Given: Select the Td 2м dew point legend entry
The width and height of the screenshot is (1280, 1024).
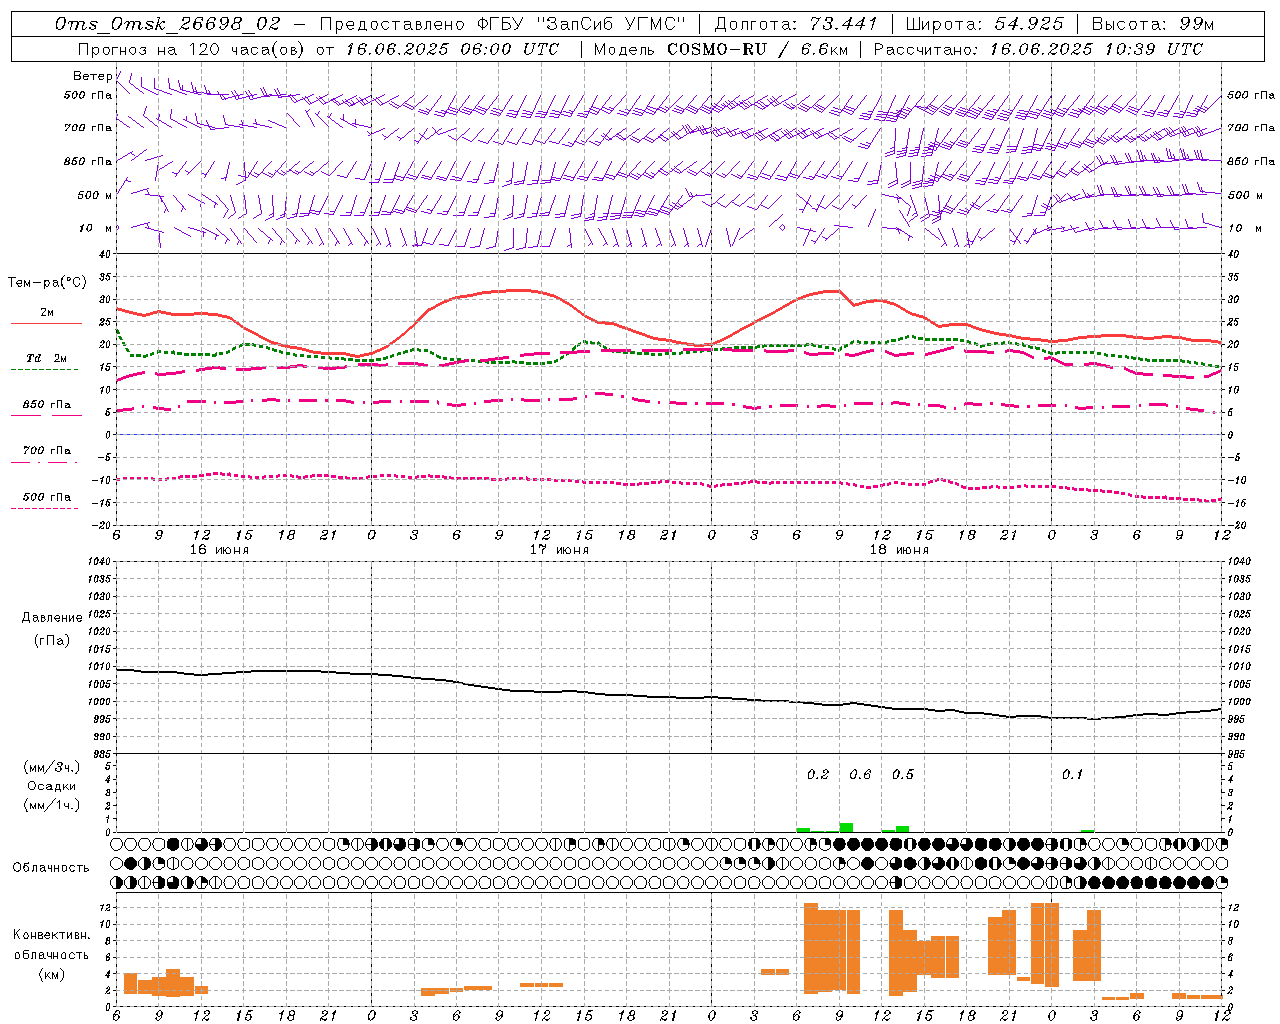Looking at the screenshot, I should tap(47, 358).
